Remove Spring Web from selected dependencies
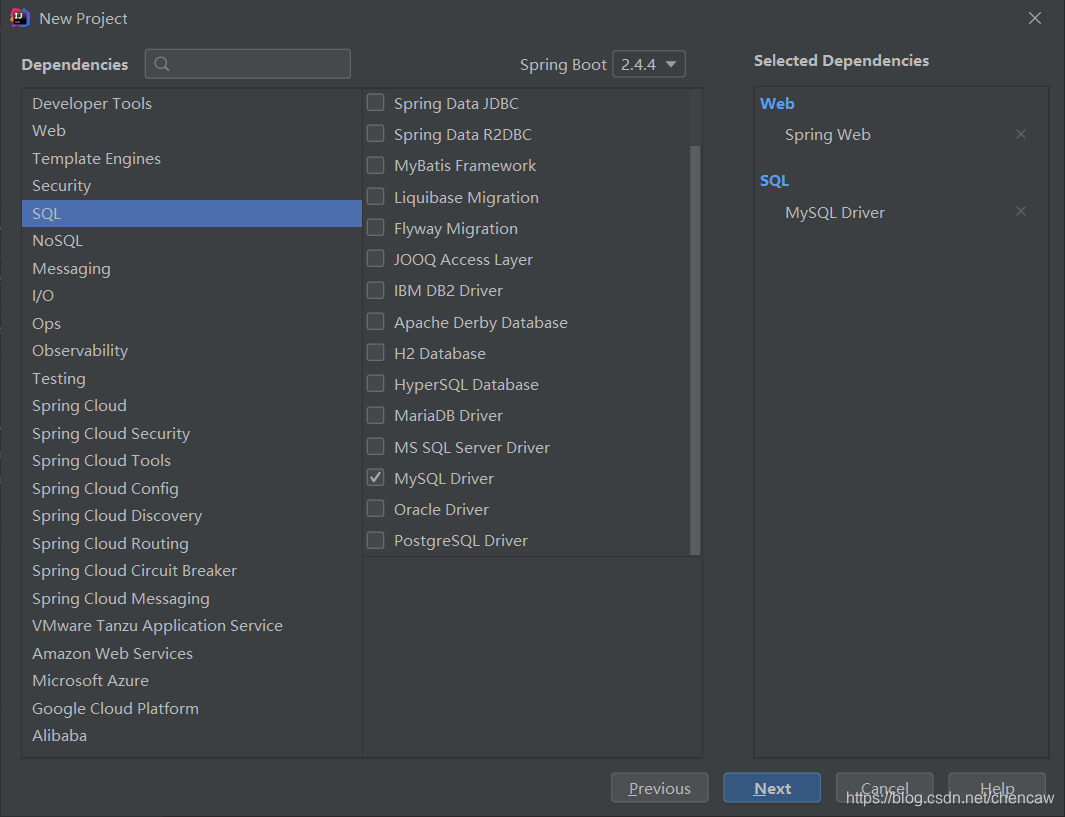This screenshot has width=1065, height=817. (1020, 134)
